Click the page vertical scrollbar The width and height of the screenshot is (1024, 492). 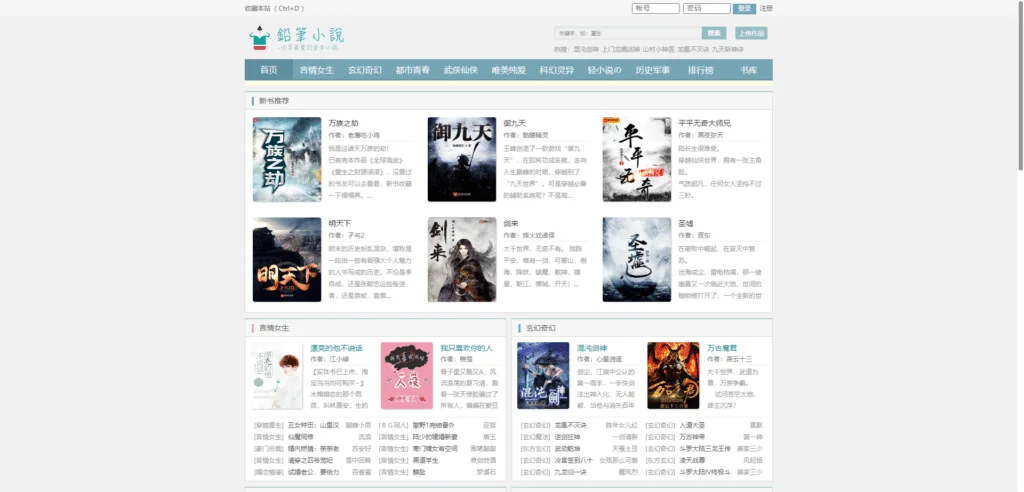[x=1020, y=246]
